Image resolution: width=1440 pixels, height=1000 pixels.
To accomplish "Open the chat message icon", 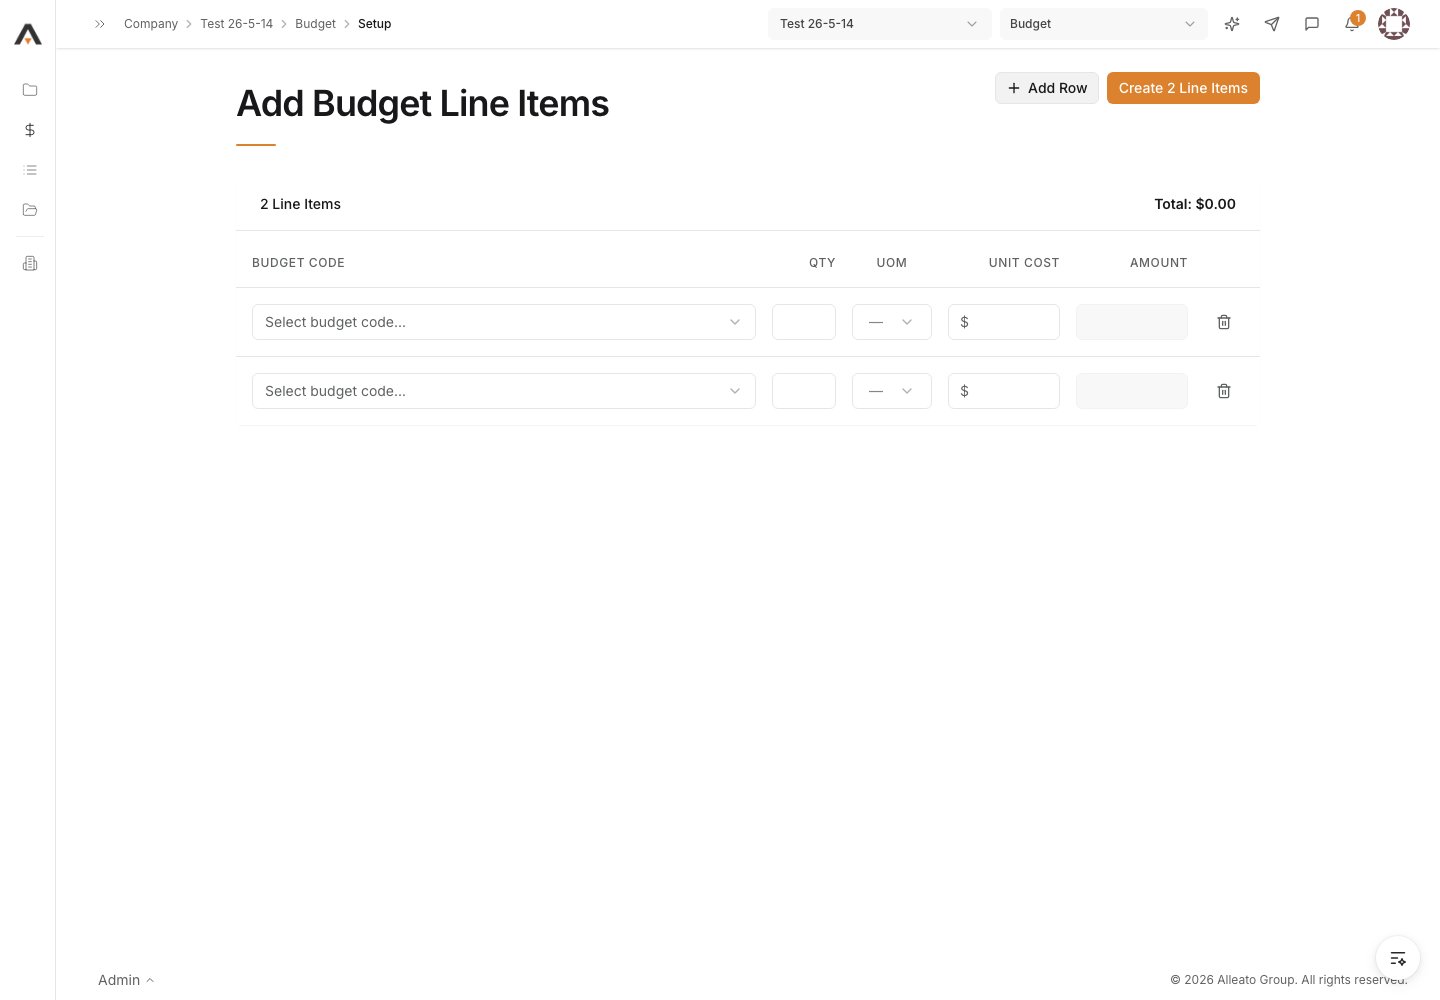I will (x=1312, y=24).
